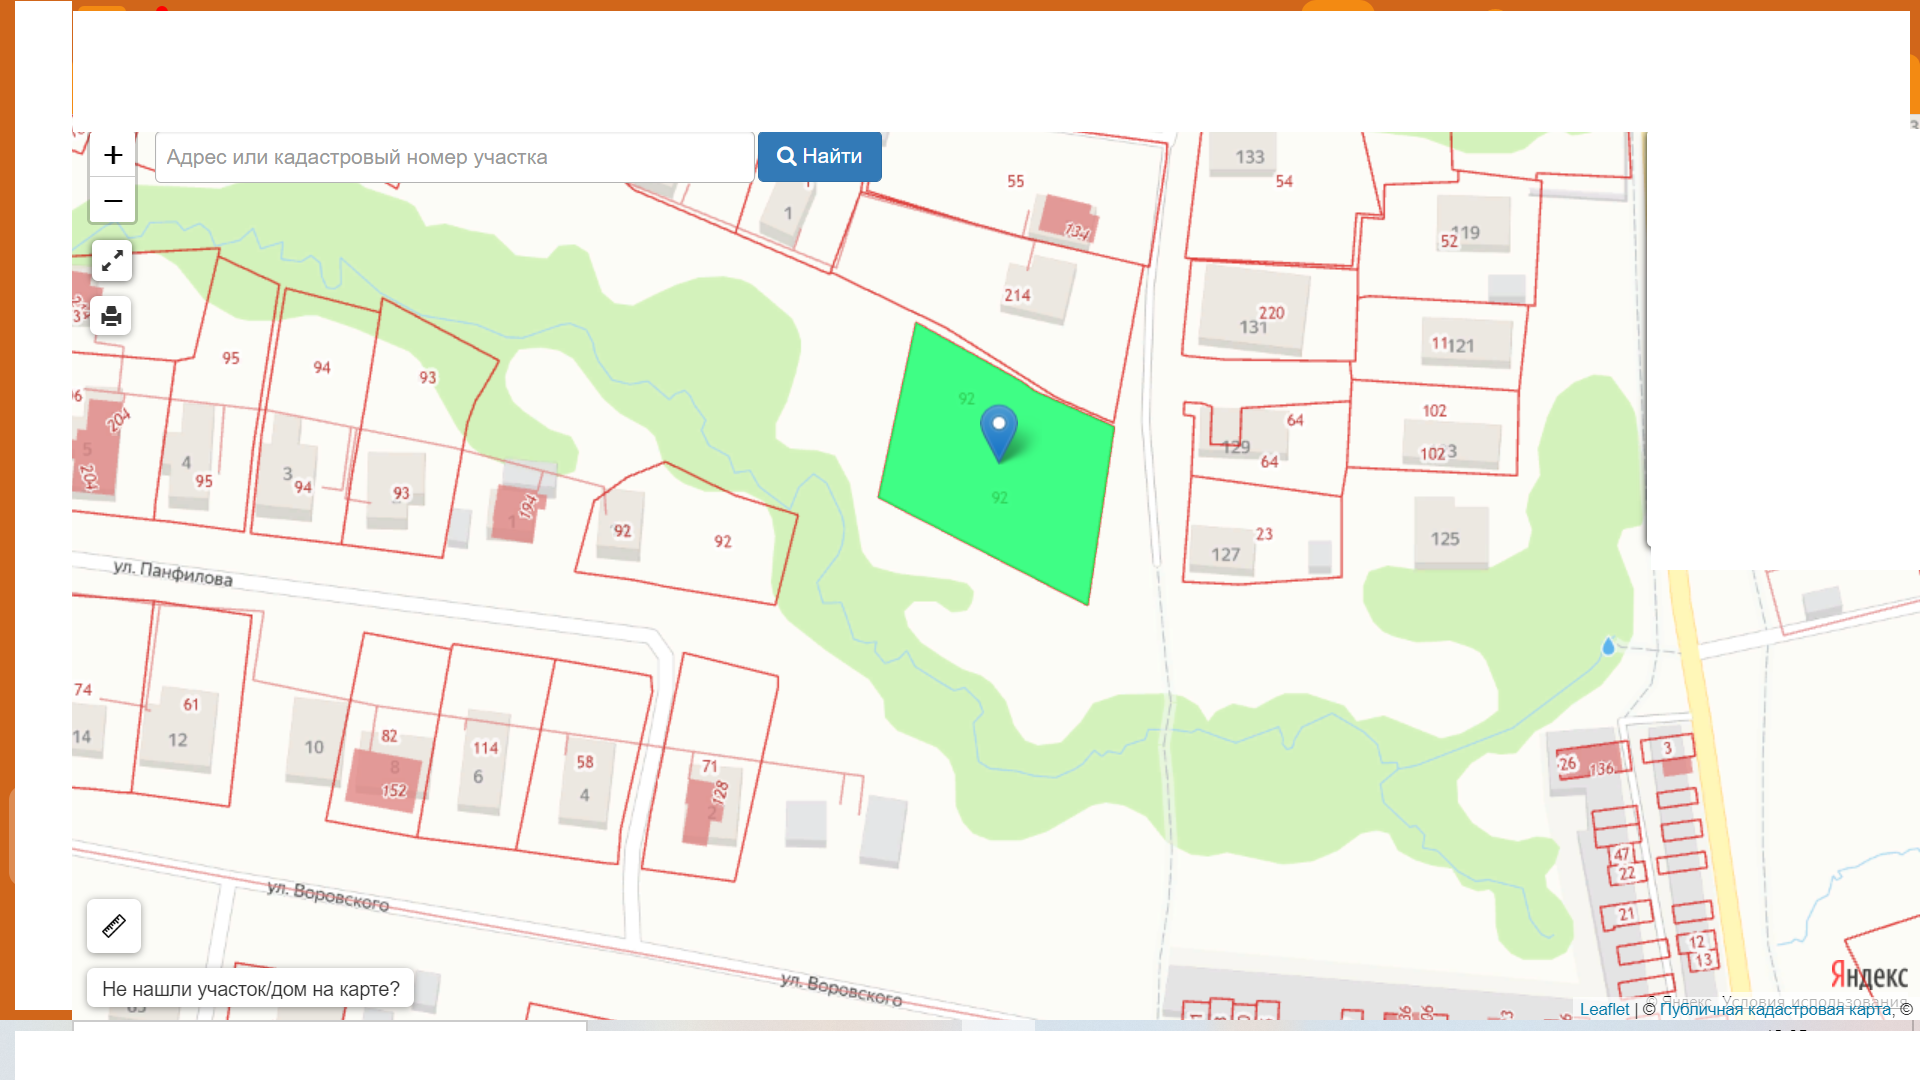The image size is (1920, 1080).
Task: Select red building 152 on the map
Action: (x=384, y=780)
